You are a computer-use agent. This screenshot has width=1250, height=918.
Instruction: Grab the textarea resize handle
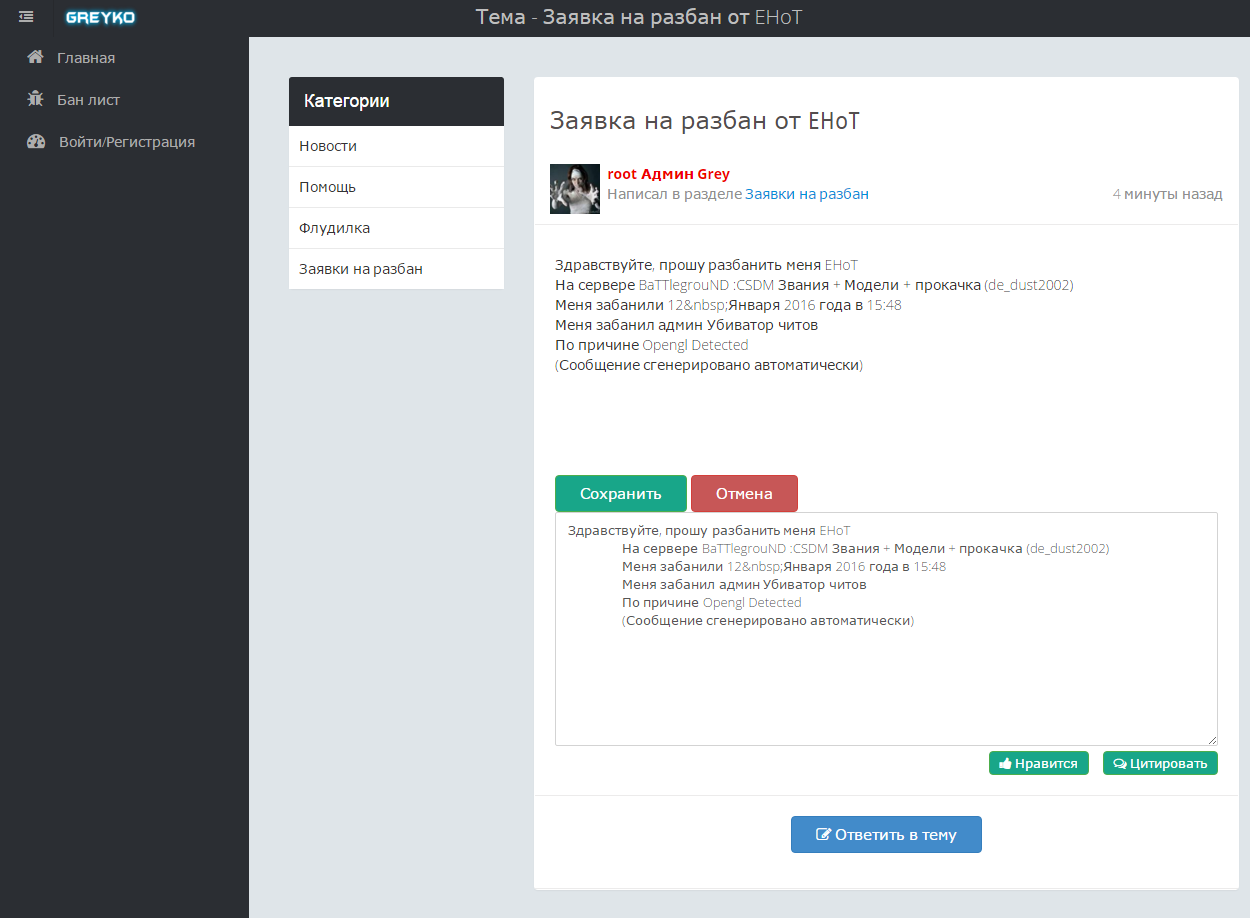1212,740
